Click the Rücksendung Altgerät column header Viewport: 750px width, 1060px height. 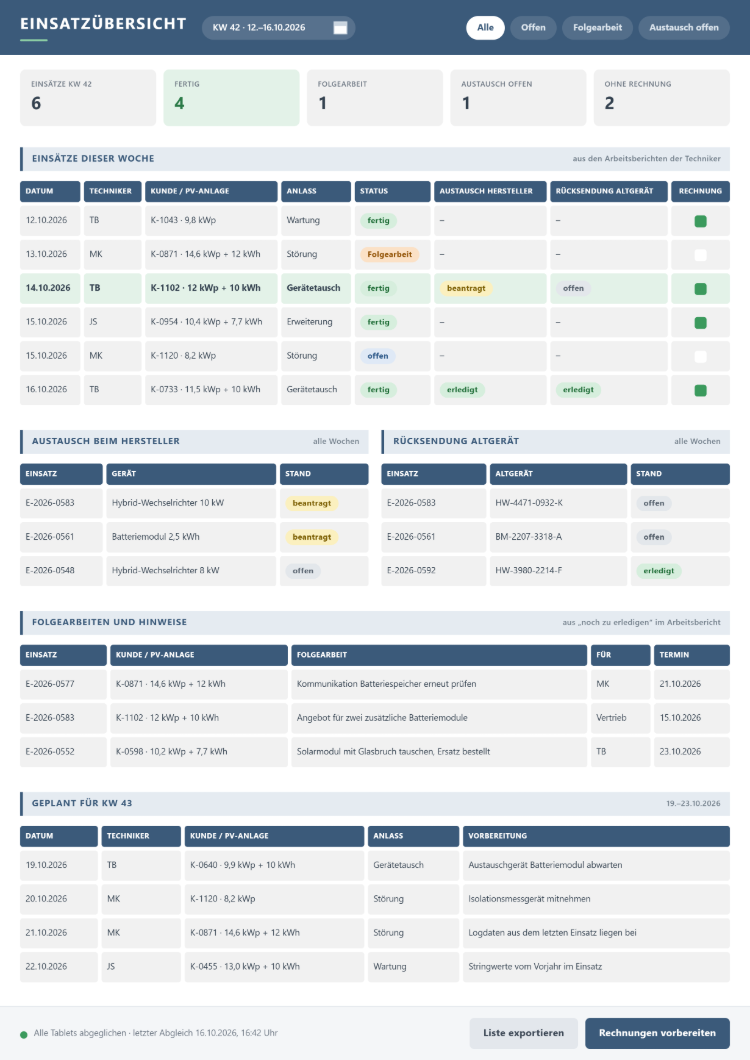coord(609,191)
